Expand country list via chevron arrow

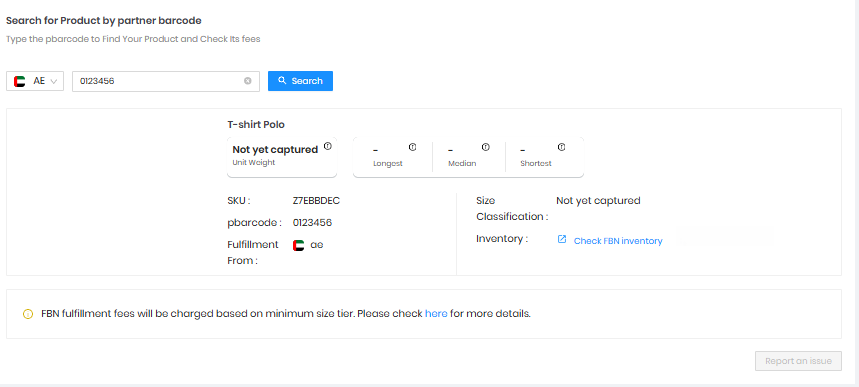[x=54, y=81]
